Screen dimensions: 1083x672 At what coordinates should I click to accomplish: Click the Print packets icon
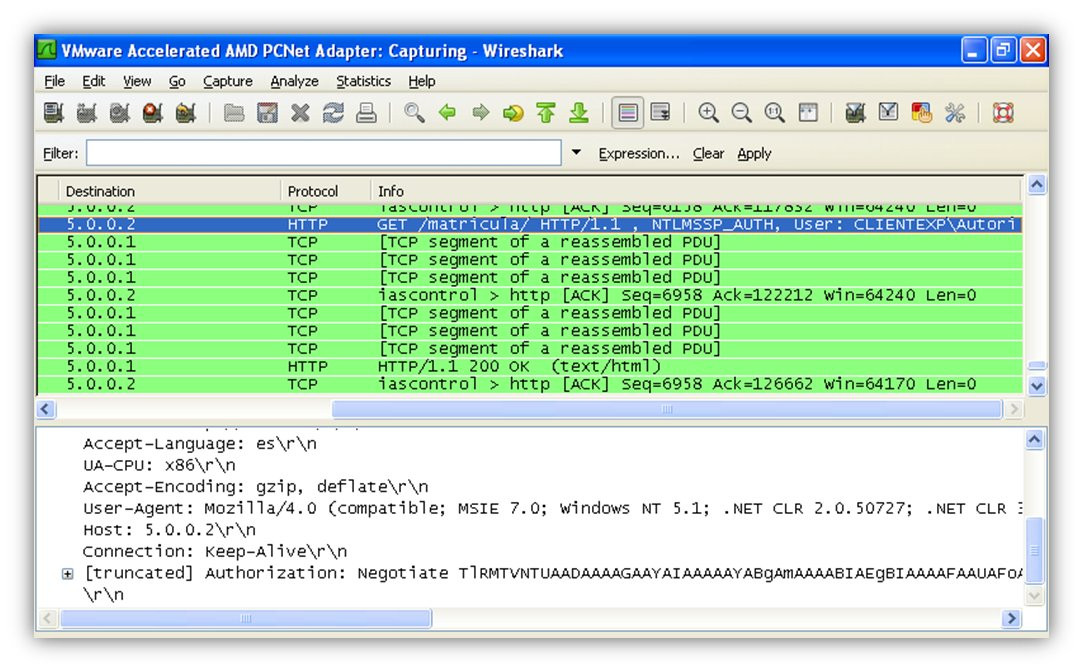click(366, 113)
